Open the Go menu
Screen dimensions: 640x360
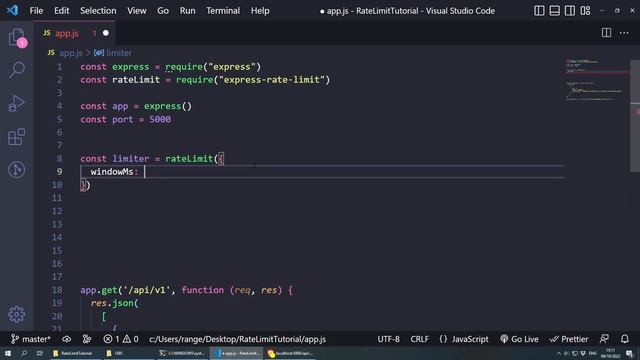tap(163, 11)
